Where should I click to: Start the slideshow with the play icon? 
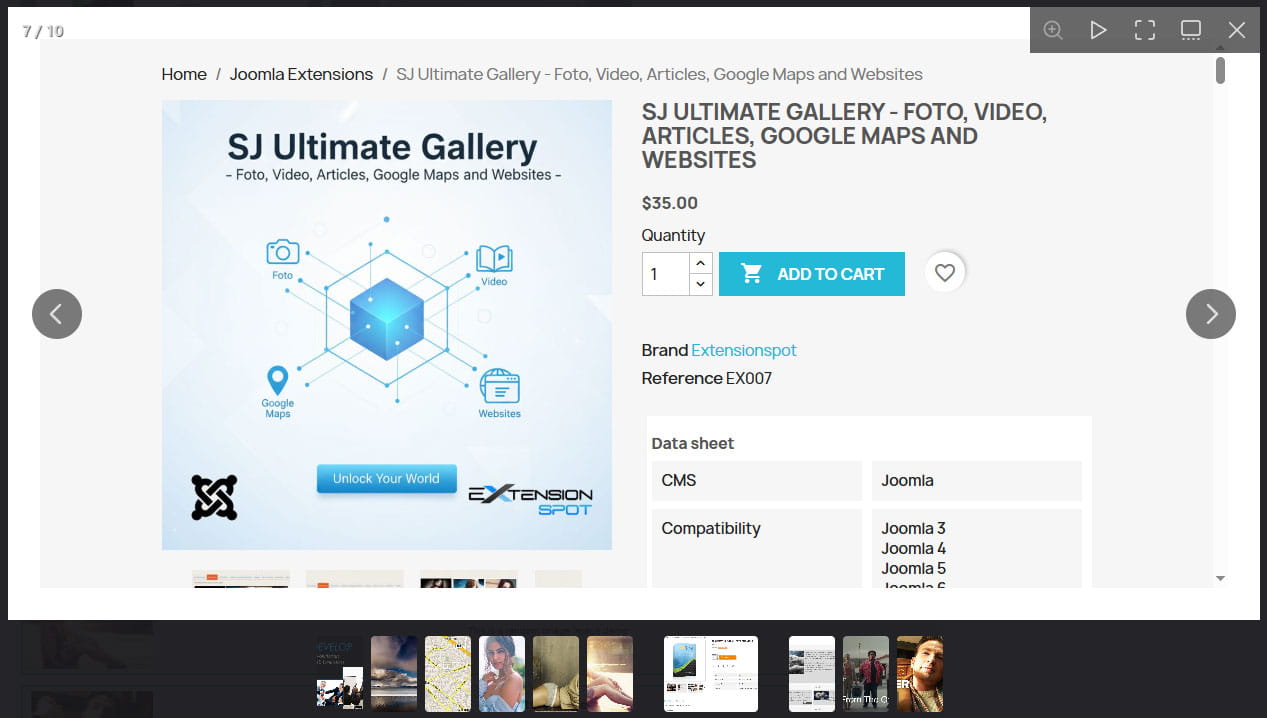pos(1098,30)
